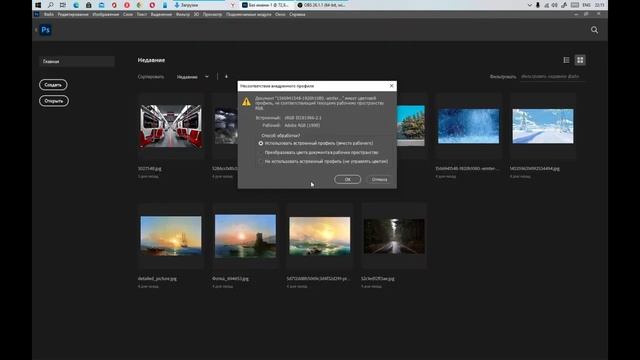Image resolution: width=640 pixels, height=360 pixels.
Task: Switch recent files to grid view
Action: coord(580,60)
